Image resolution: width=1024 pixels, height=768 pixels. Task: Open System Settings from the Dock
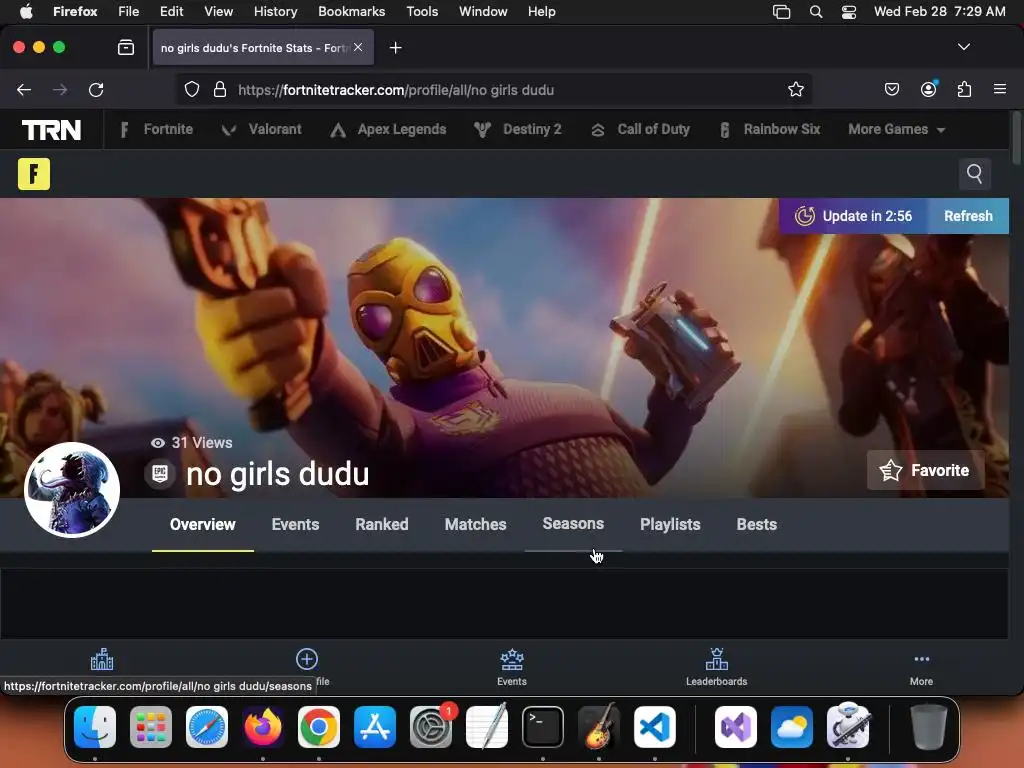431,727
